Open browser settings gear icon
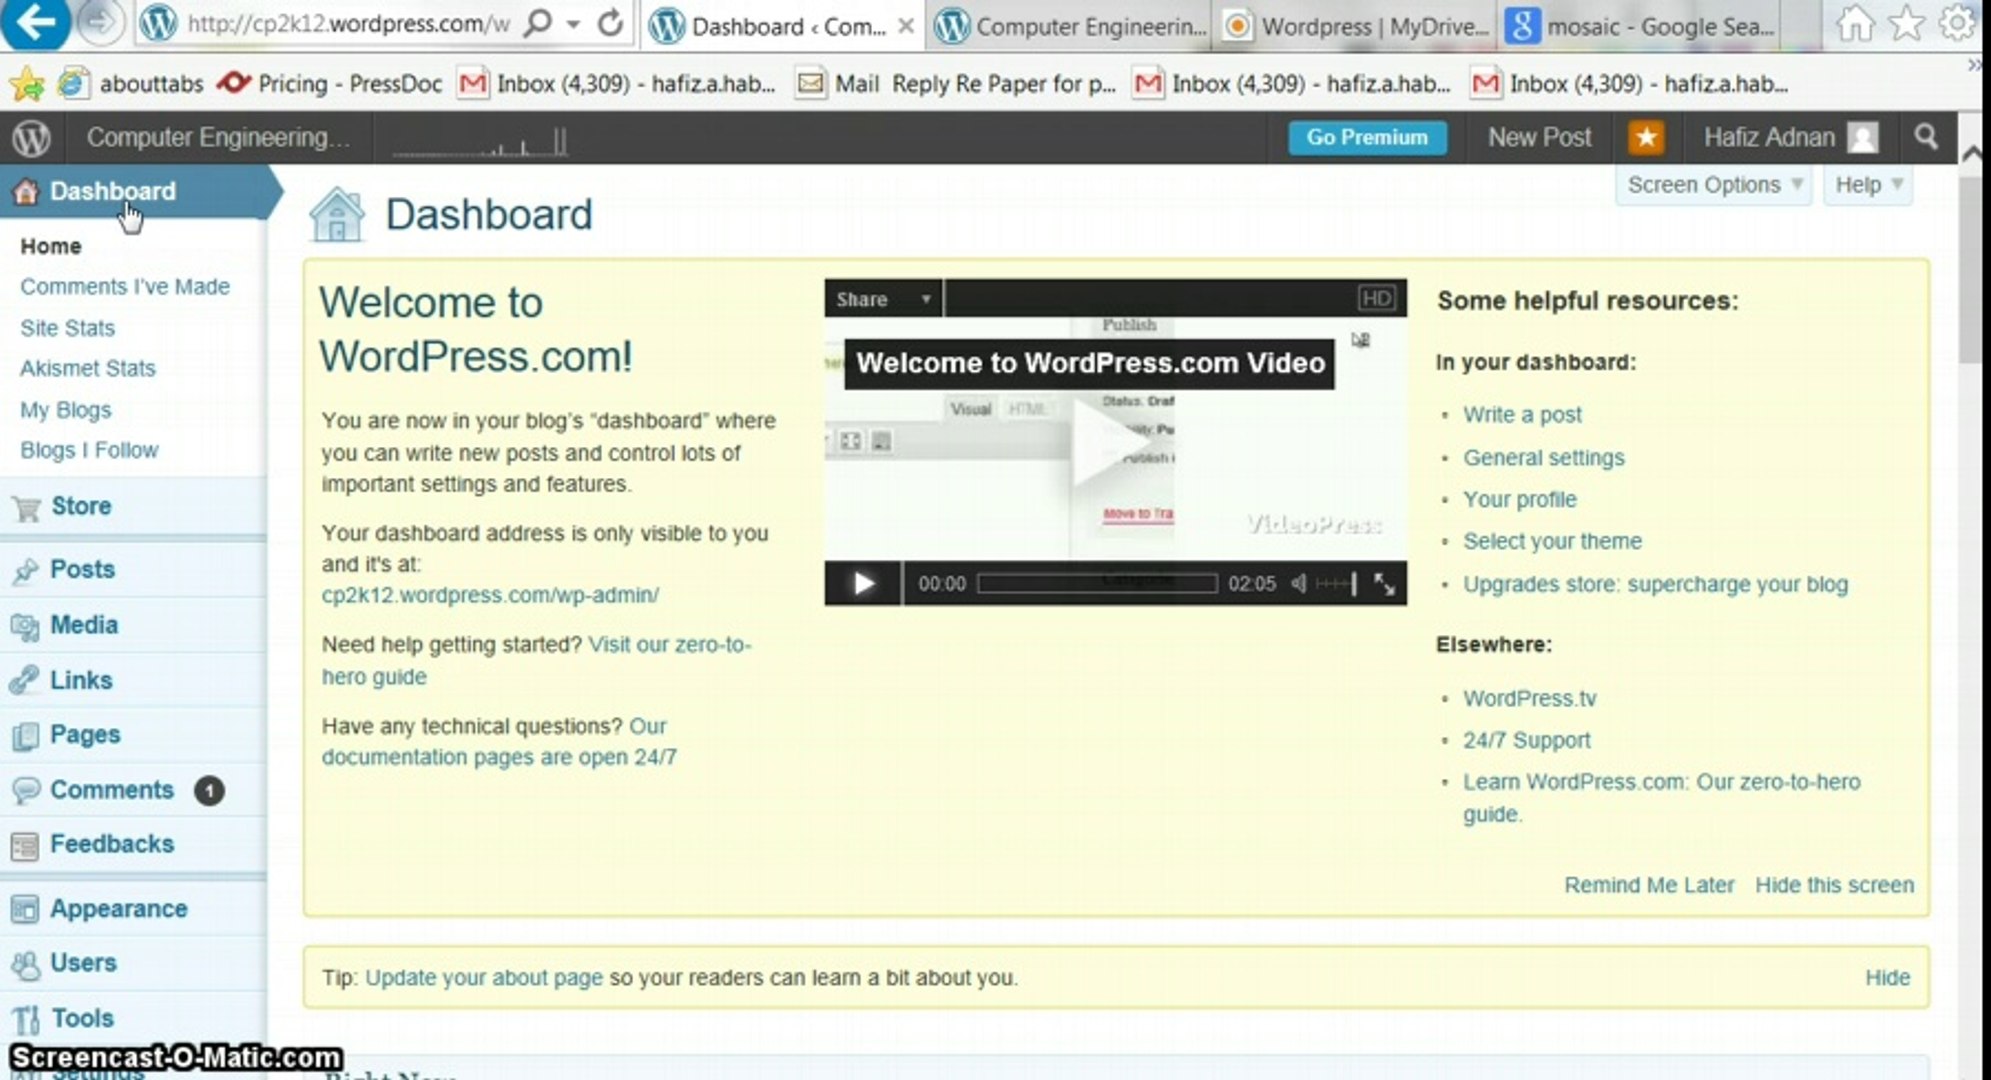The width and height of the screenshot is (1991, 1080). (x=1958, y=24)
